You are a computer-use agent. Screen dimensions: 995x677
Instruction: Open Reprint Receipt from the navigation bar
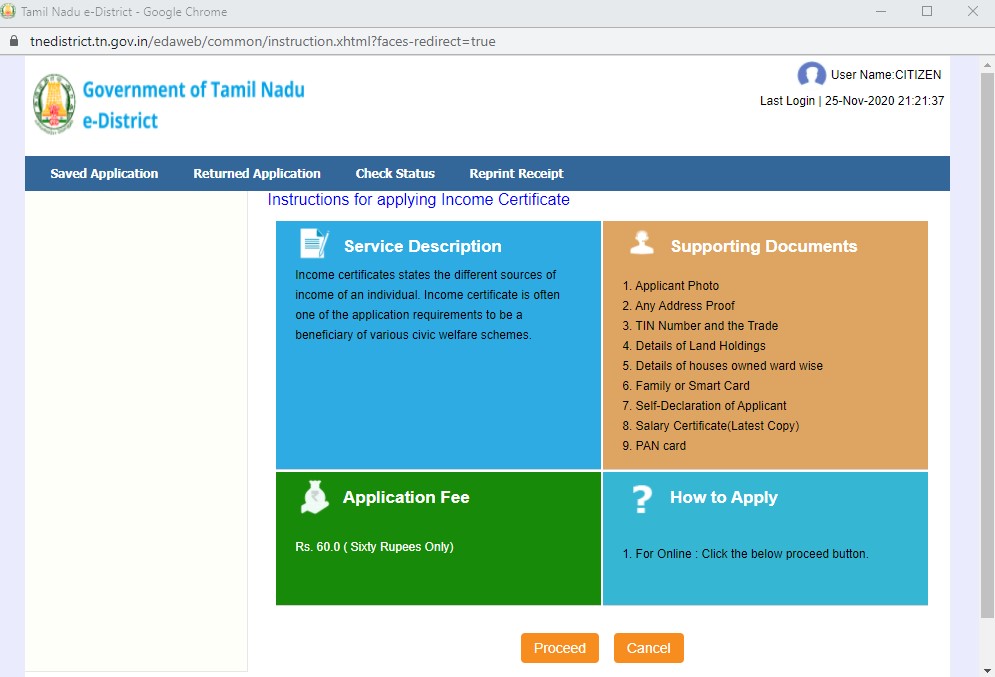pos(516,173)
